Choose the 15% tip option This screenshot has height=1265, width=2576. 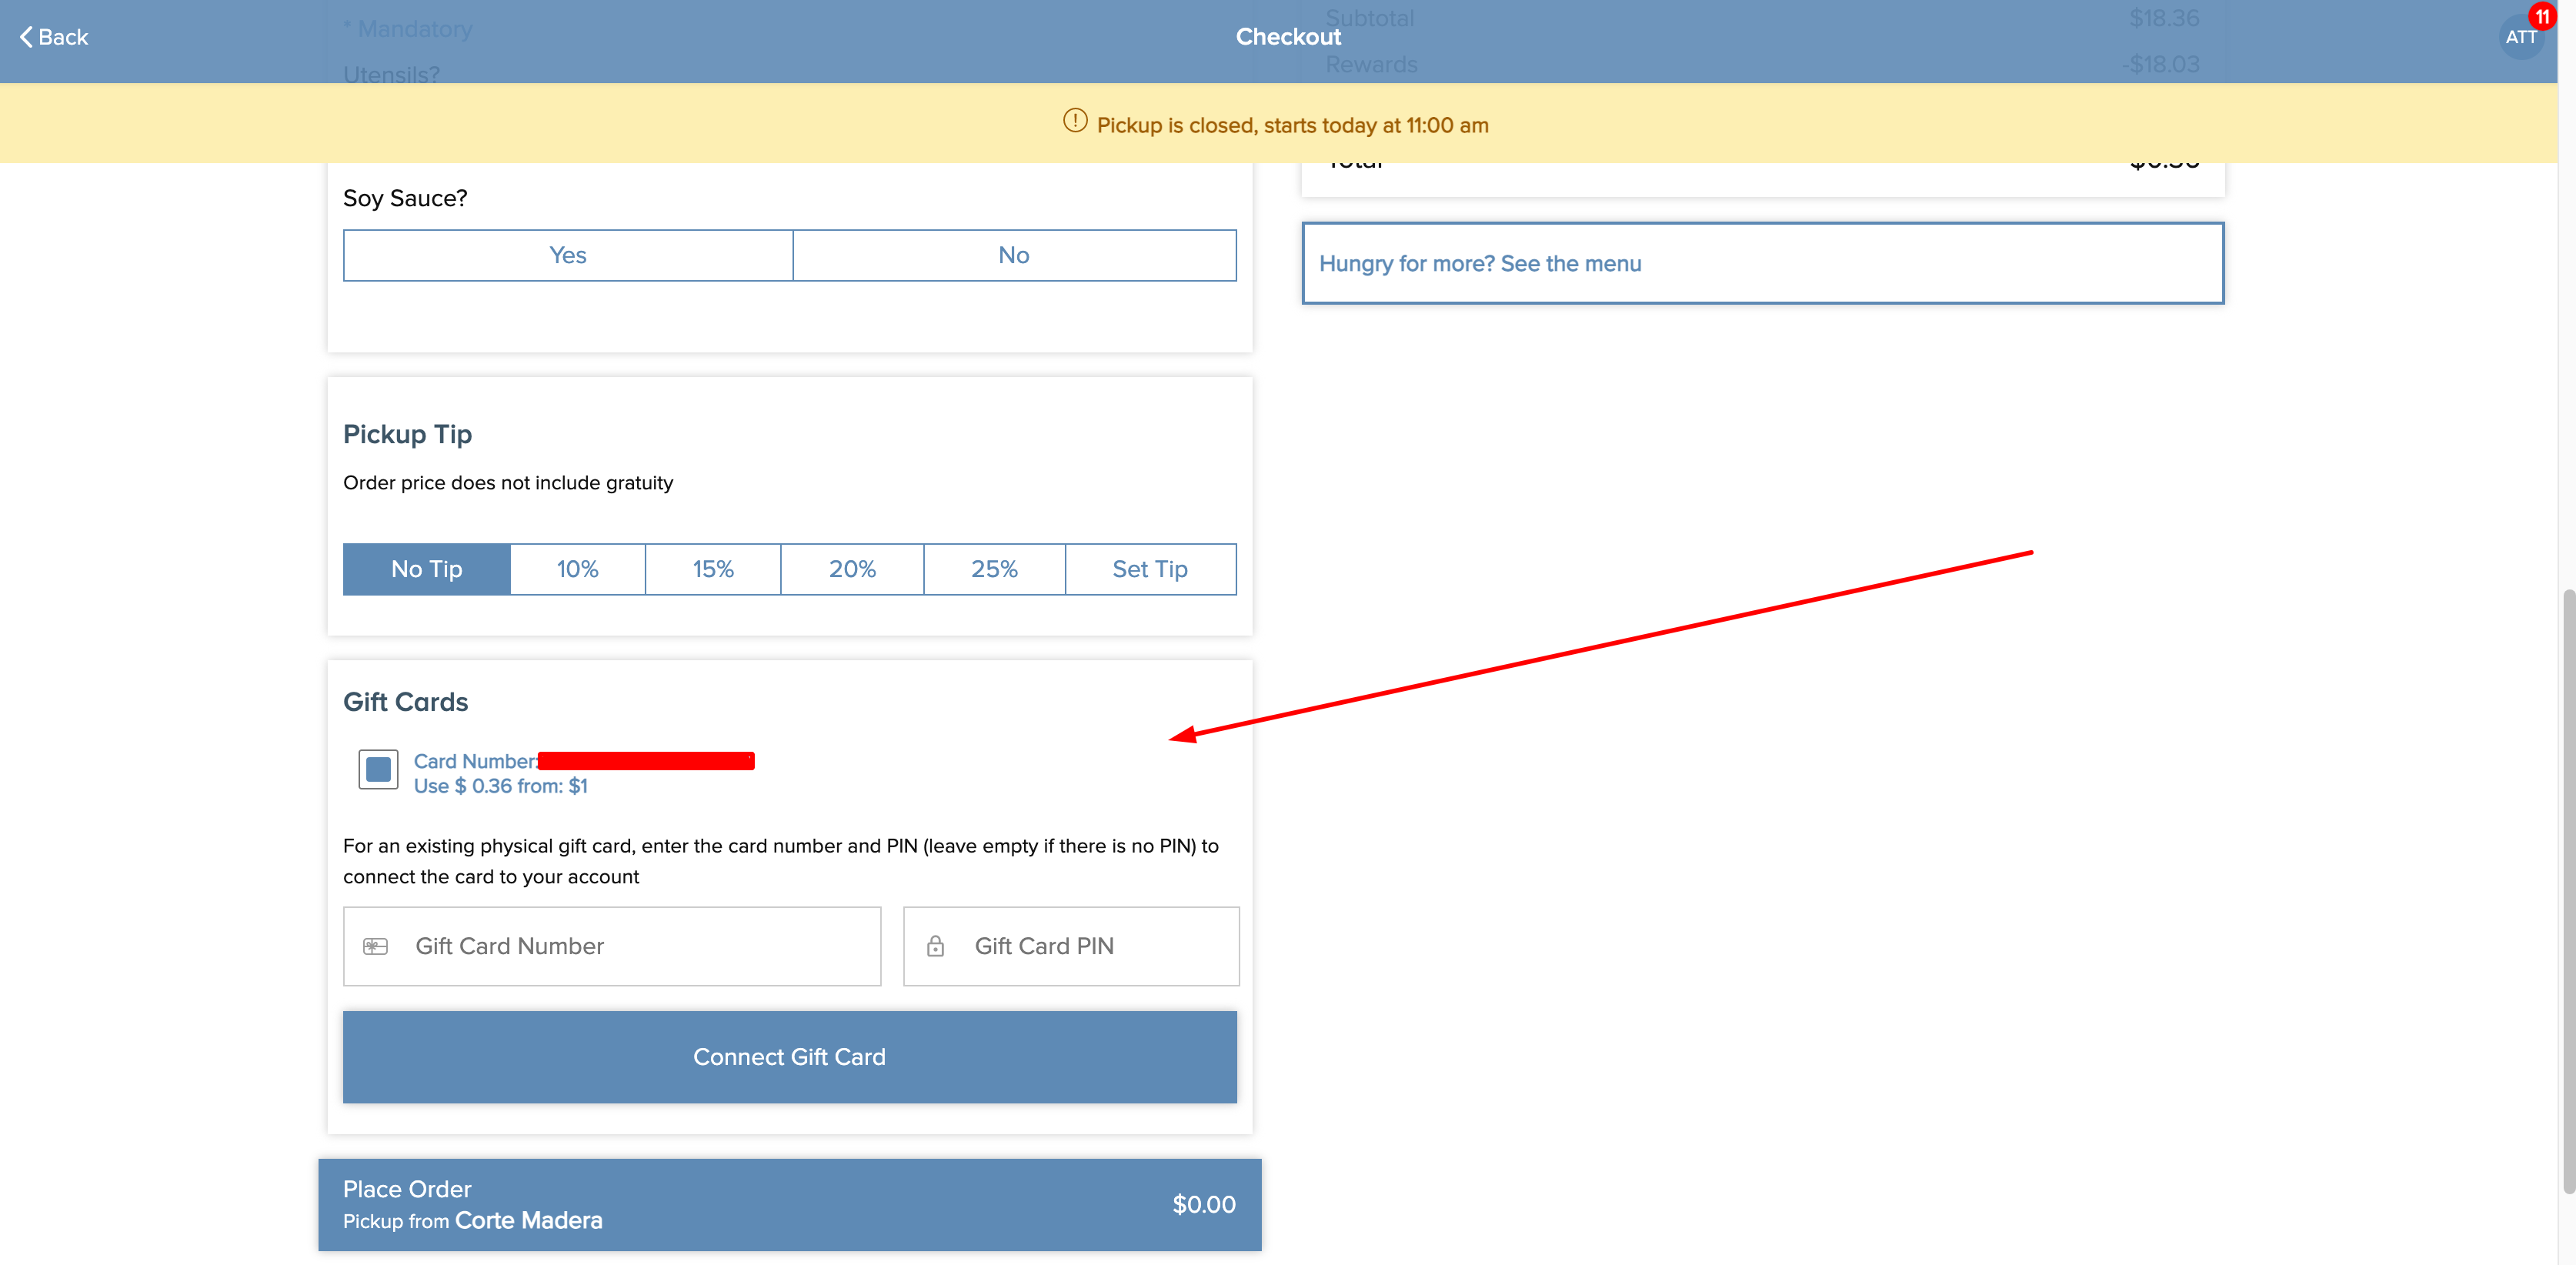pyautogui.click(x=713, y=569)
